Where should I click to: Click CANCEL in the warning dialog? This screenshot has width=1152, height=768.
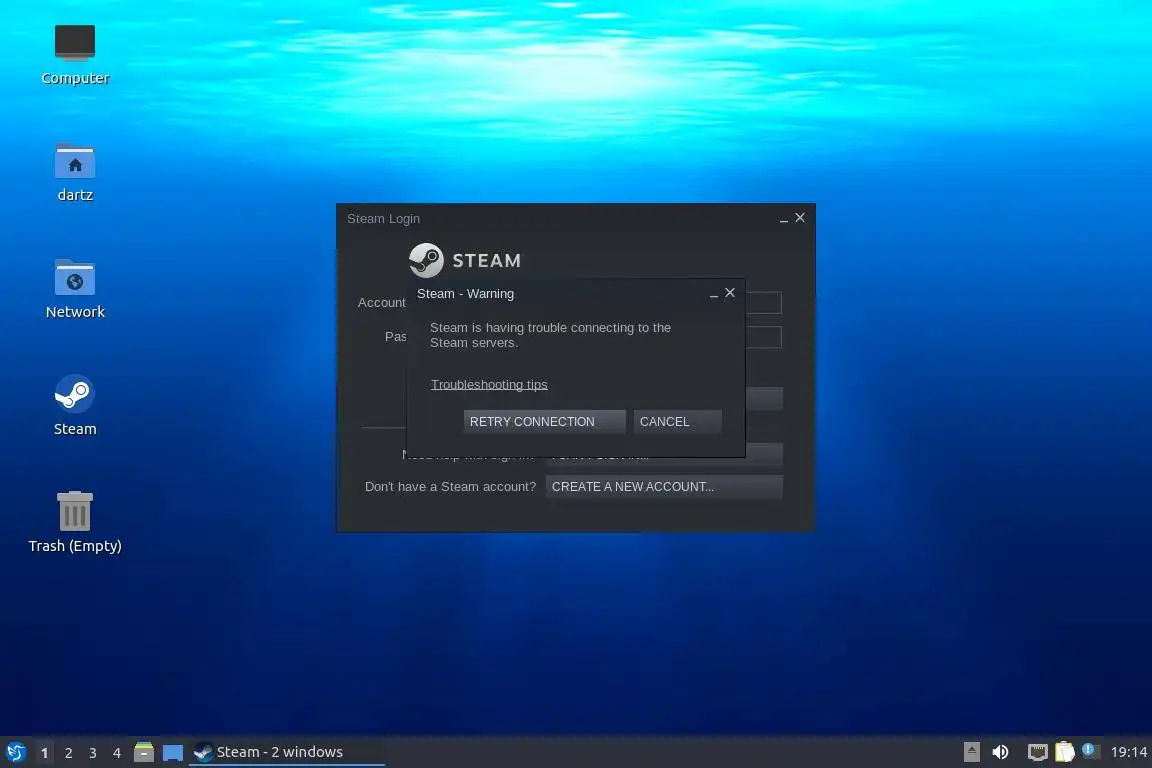(x=677, y=422)
